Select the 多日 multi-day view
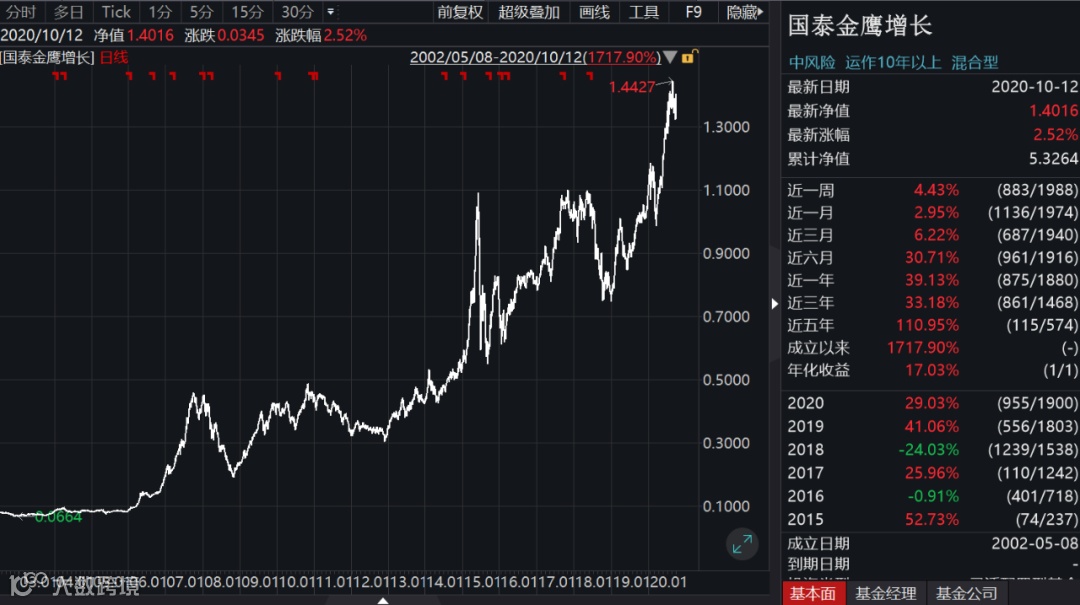Screen dimensions: 1080x605 [68, 12]
